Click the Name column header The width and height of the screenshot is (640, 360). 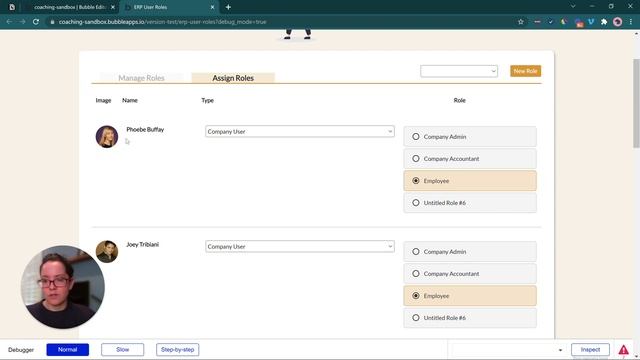pyautogui.click(x=130, y=100)
